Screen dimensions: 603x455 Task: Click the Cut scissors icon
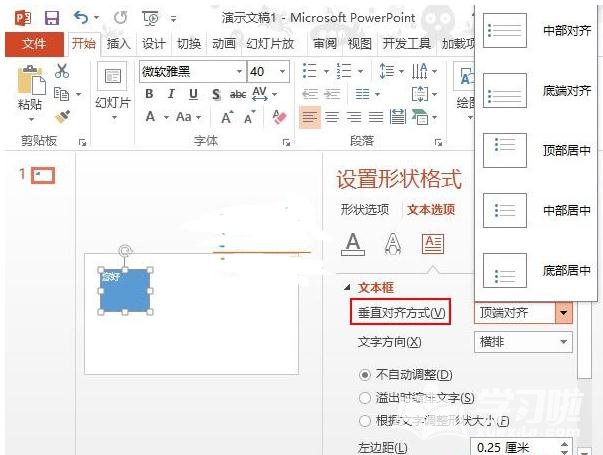(x=62, y=71)
